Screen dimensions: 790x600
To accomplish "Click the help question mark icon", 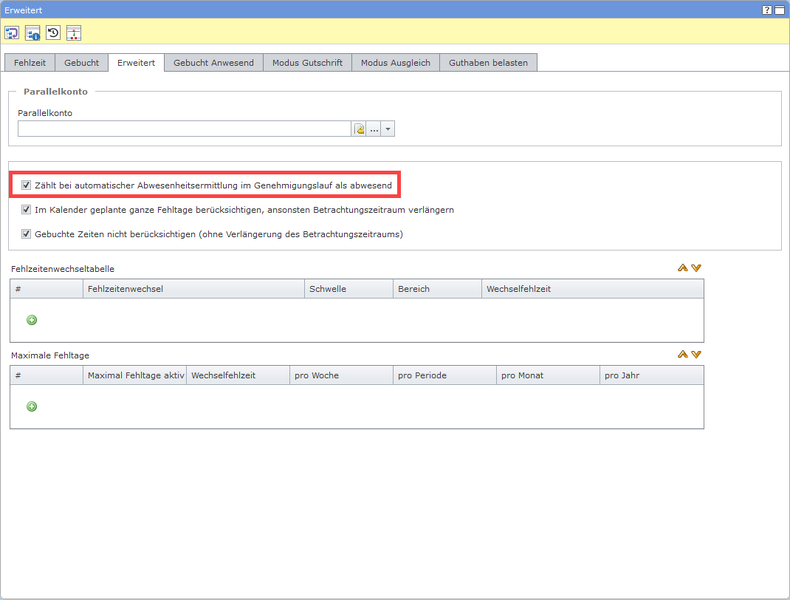I will [x=767, y=9].
